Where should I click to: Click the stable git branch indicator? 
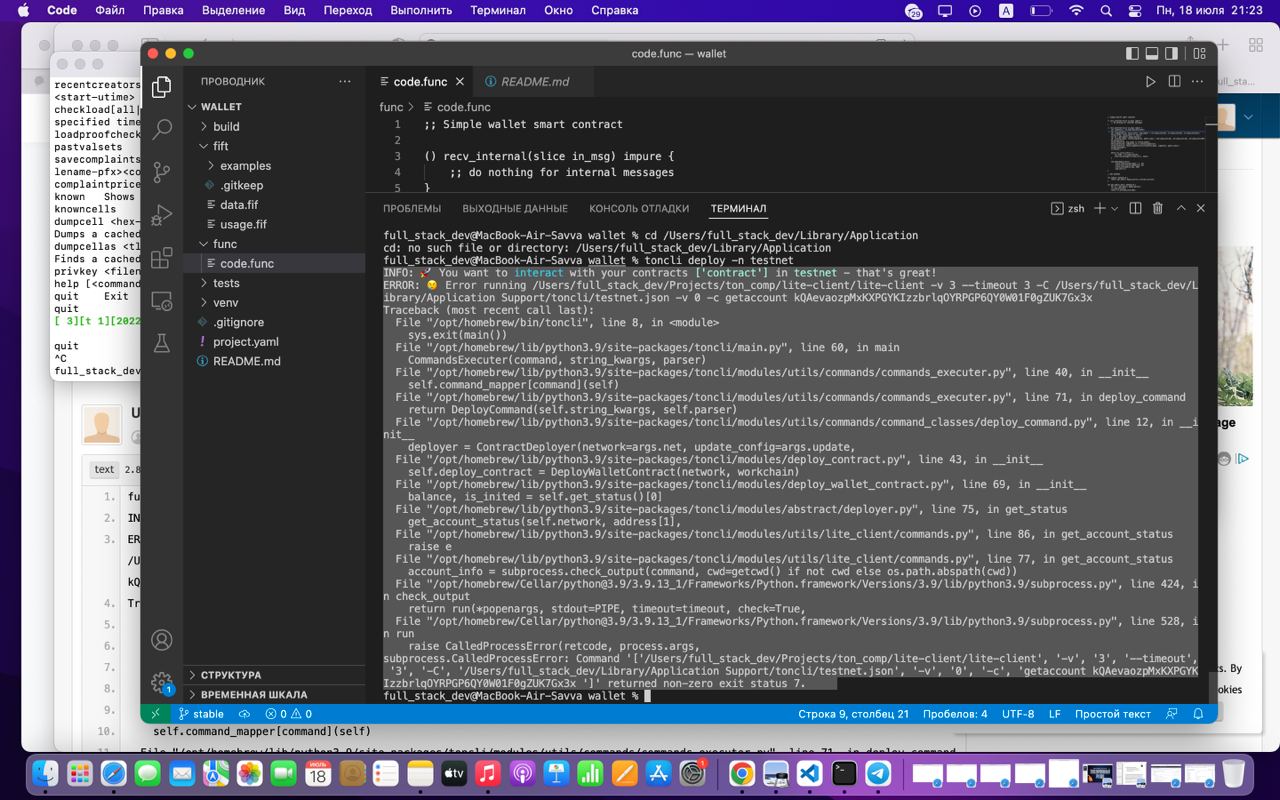pyautogui.click(x=201, y=714)
